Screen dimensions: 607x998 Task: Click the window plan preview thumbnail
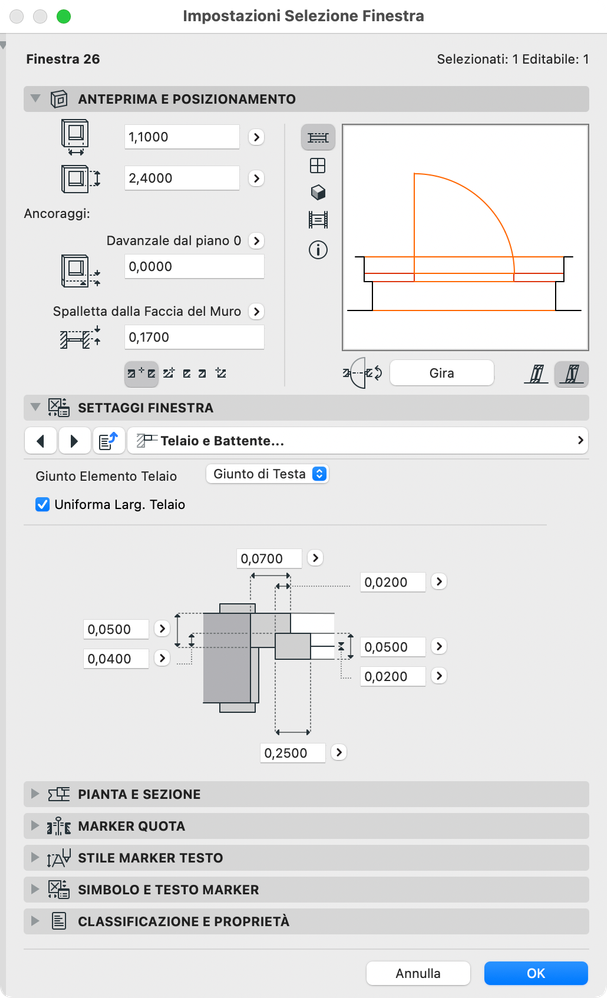pyautogui.click(x=465, y=237)
